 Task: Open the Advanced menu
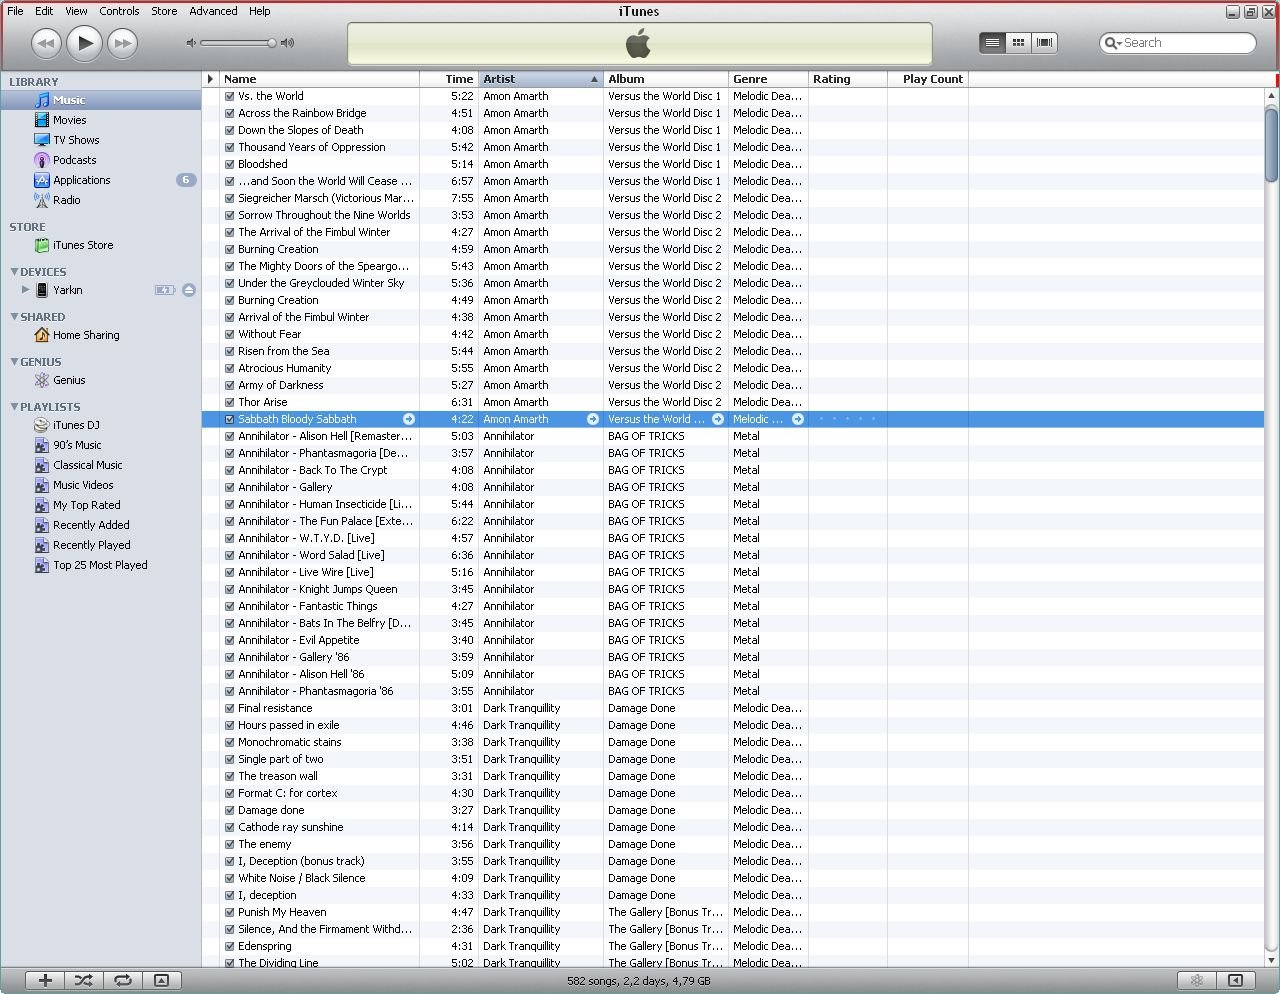coord(213,11)
